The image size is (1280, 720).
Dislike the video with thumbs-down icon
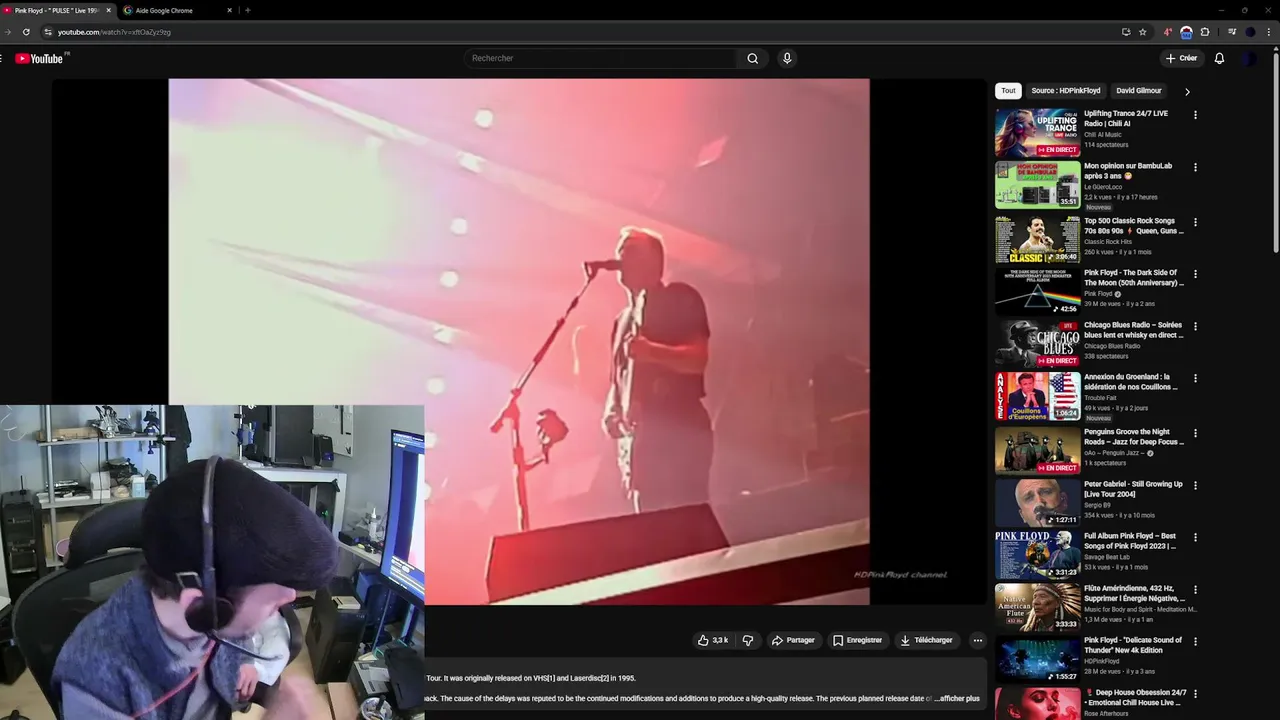click(748, 640)
